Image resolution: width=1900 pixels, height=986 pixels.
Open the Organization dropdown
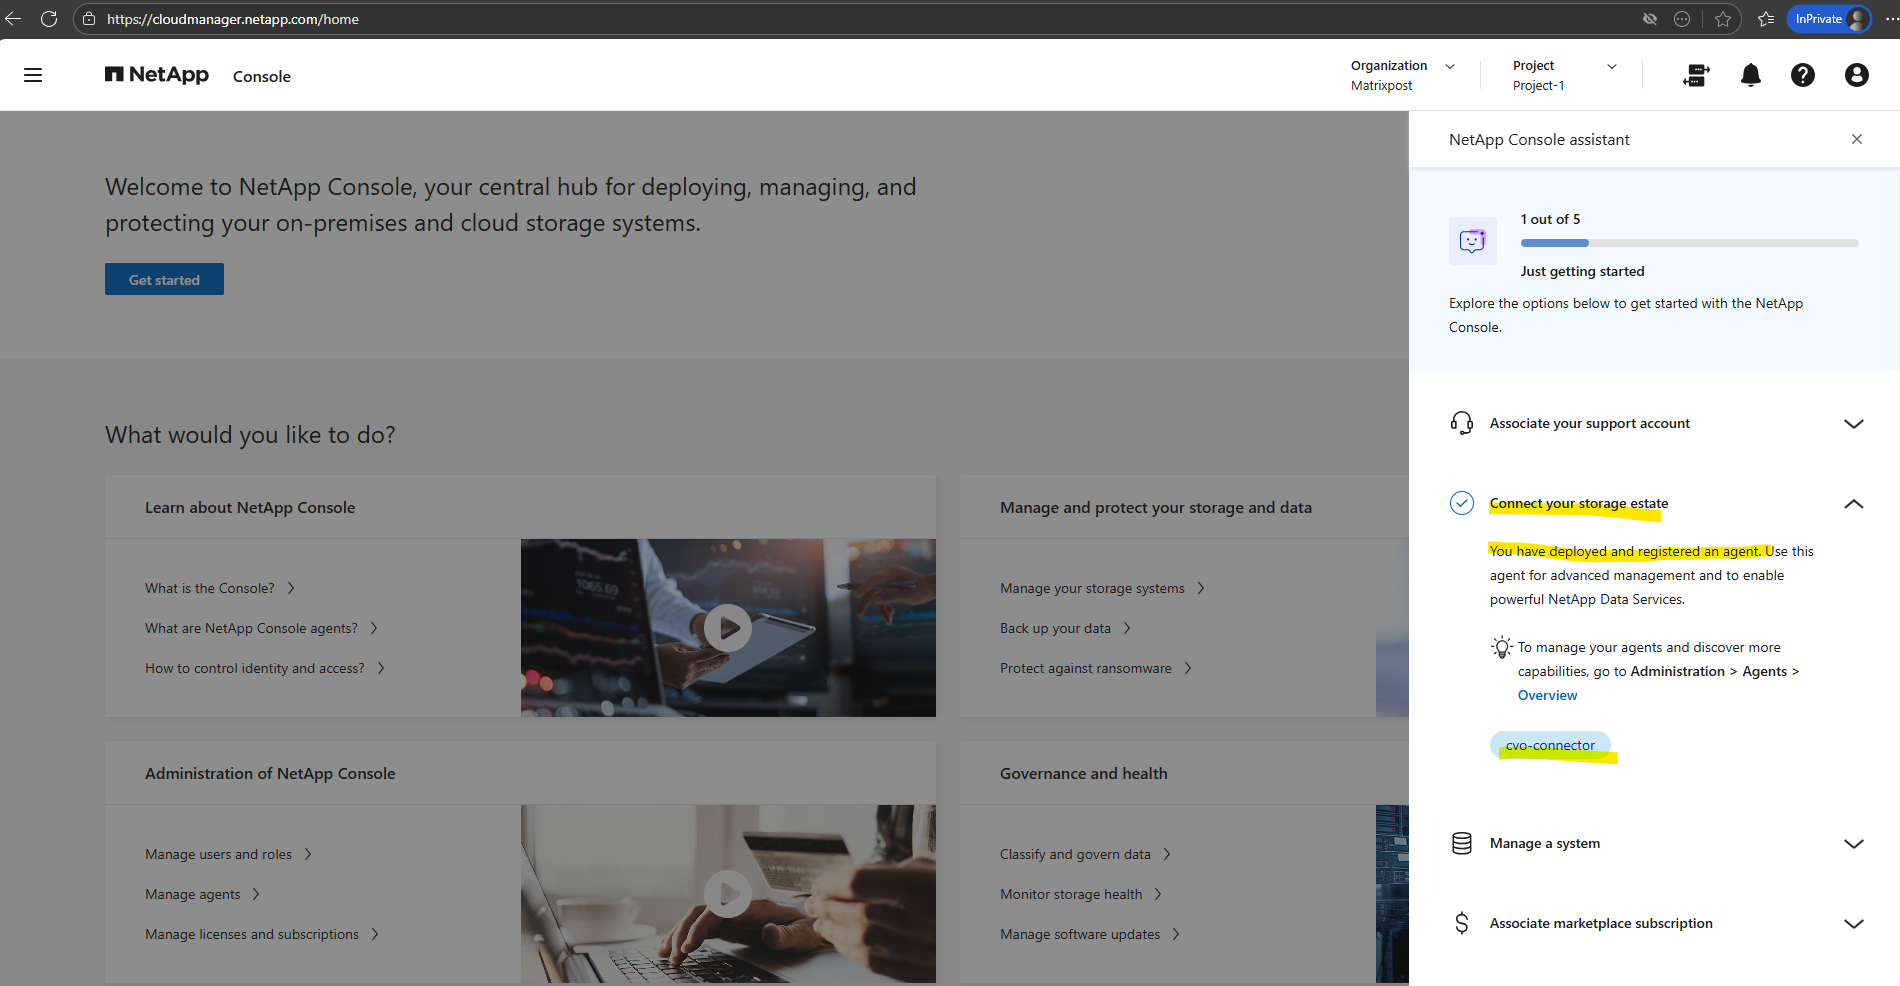tap(1403, 75)
